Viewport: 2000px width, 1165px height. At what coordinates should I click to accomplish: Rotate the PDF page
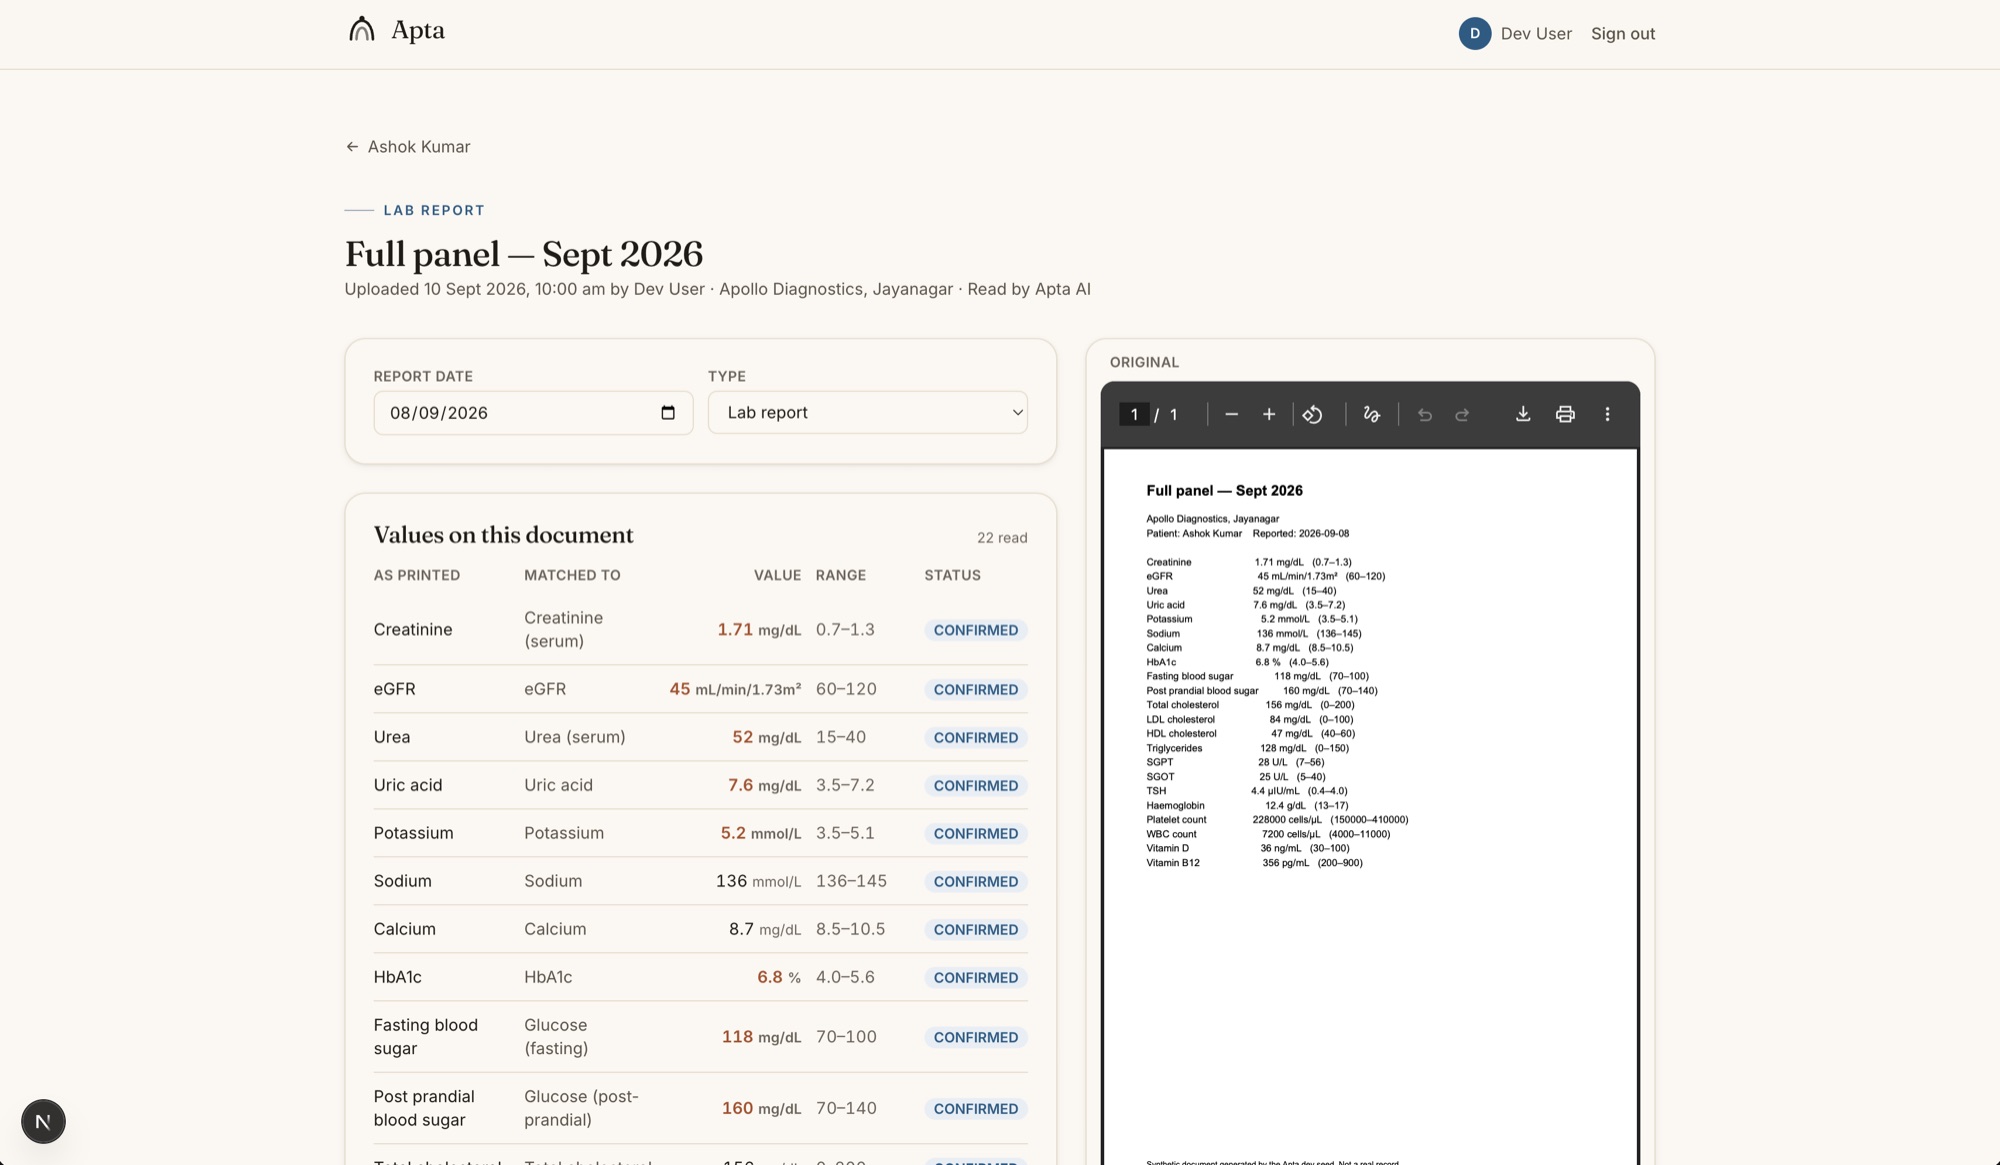[x=1312, y=414]
